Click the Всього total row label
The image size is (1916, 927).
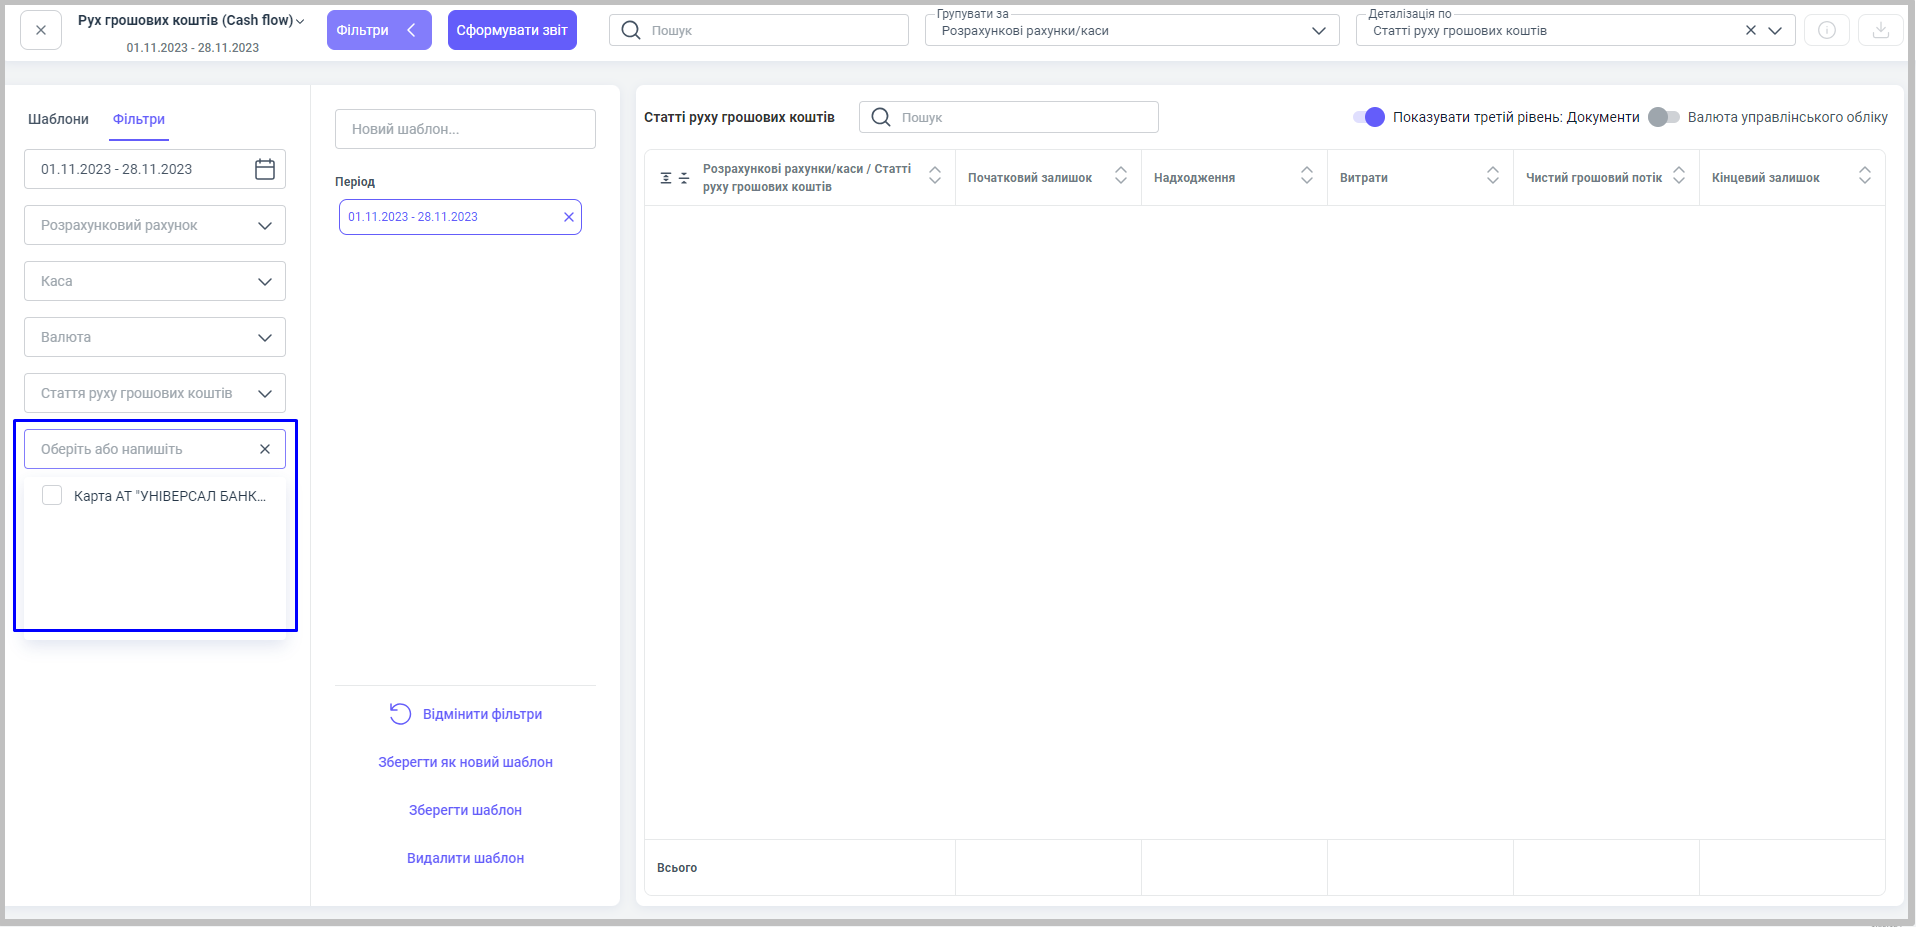677,868
